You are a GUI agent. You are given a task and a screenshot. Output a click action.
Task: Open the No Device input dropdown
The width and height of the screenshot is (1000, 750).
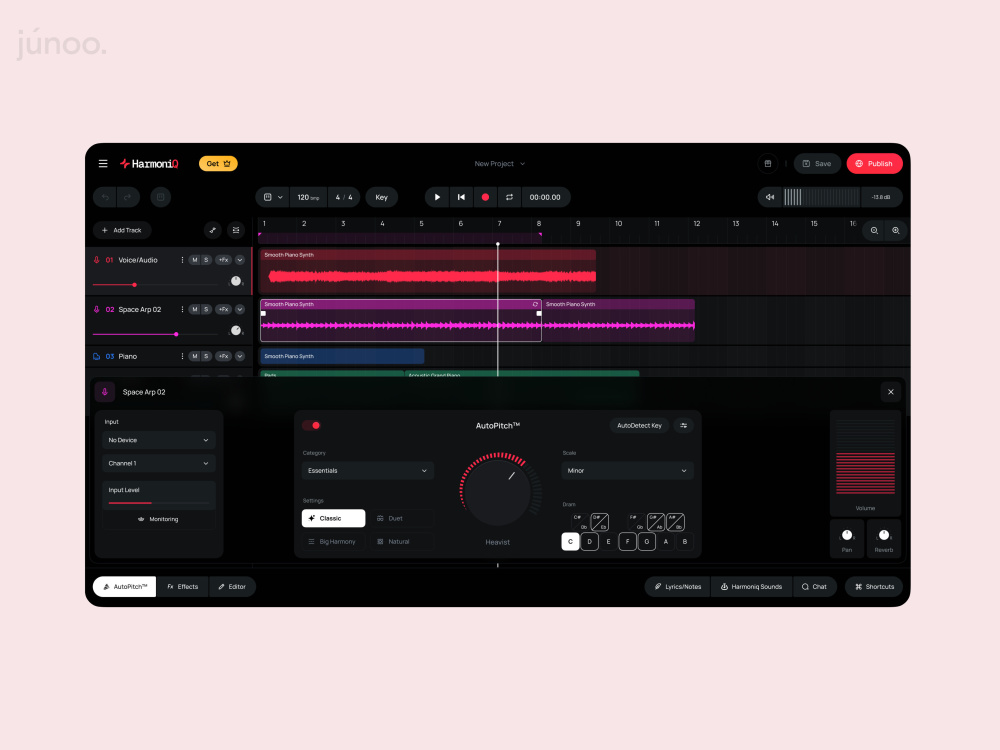coord(159,440)
